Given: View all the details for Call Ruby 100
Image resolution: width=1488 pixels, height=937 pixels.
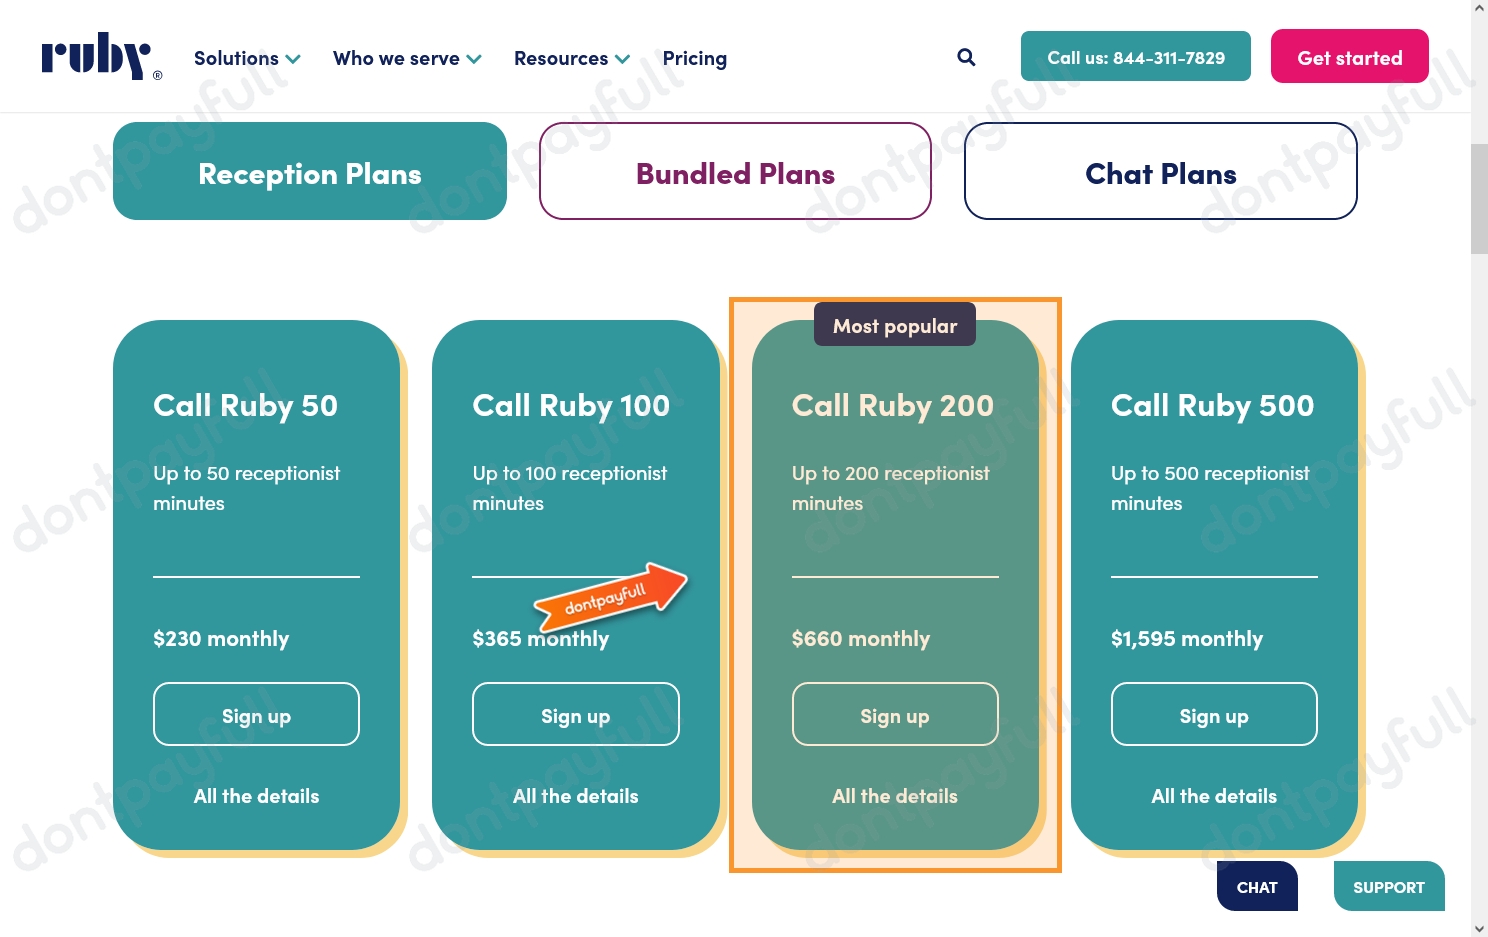Looking at the screenshot, I should coord(575,795).
